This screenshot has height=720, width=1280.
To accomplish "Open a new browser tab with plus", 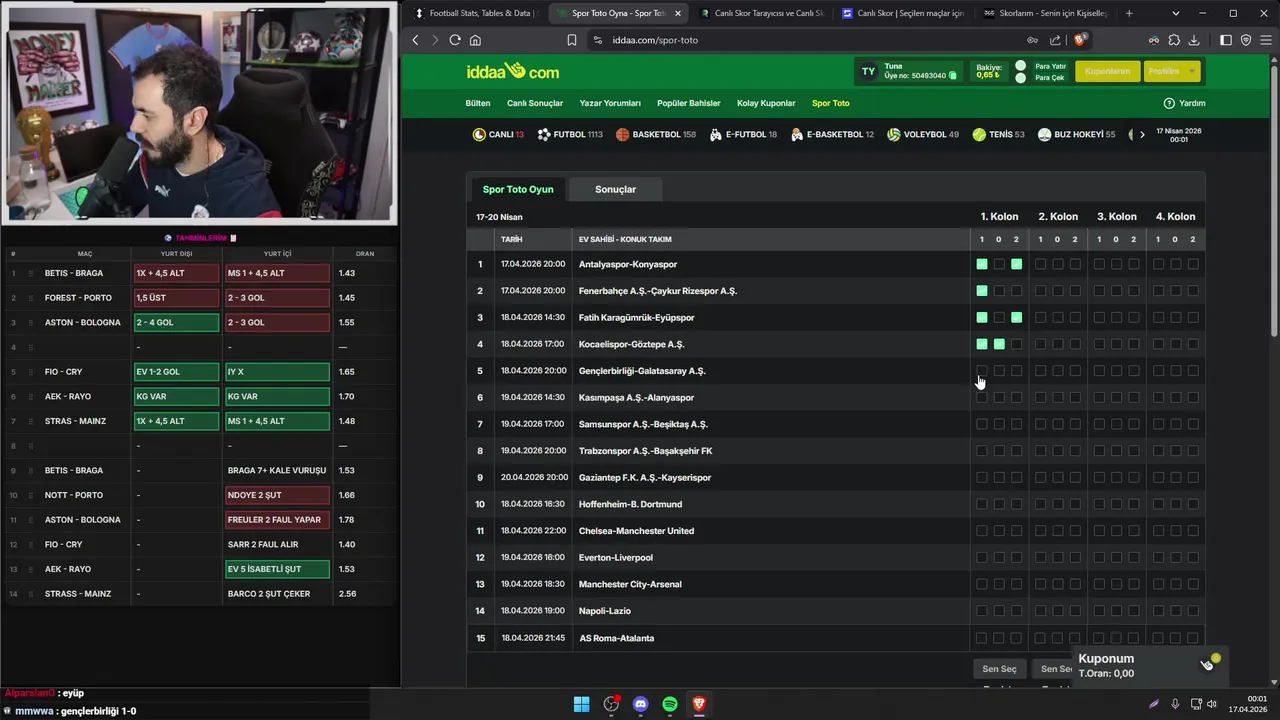I will pos(1129,13).
